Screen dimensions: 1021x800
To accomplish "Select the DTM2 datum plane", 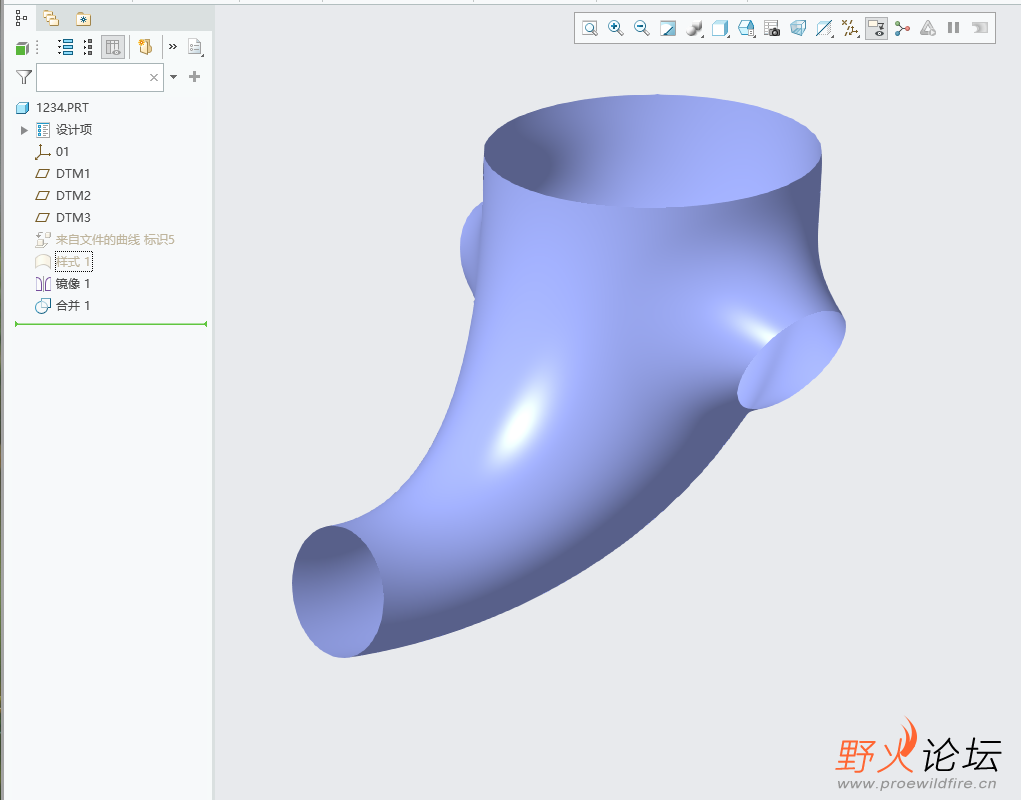I will (73, 196).
